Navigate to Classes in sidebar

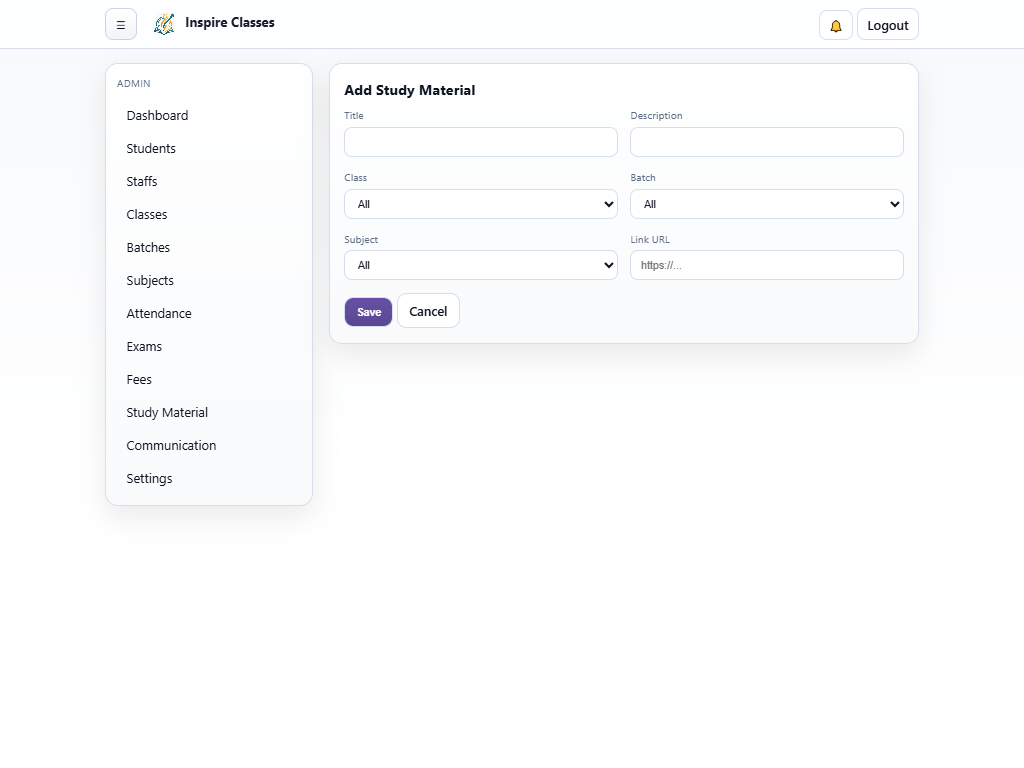click(147, 215)
